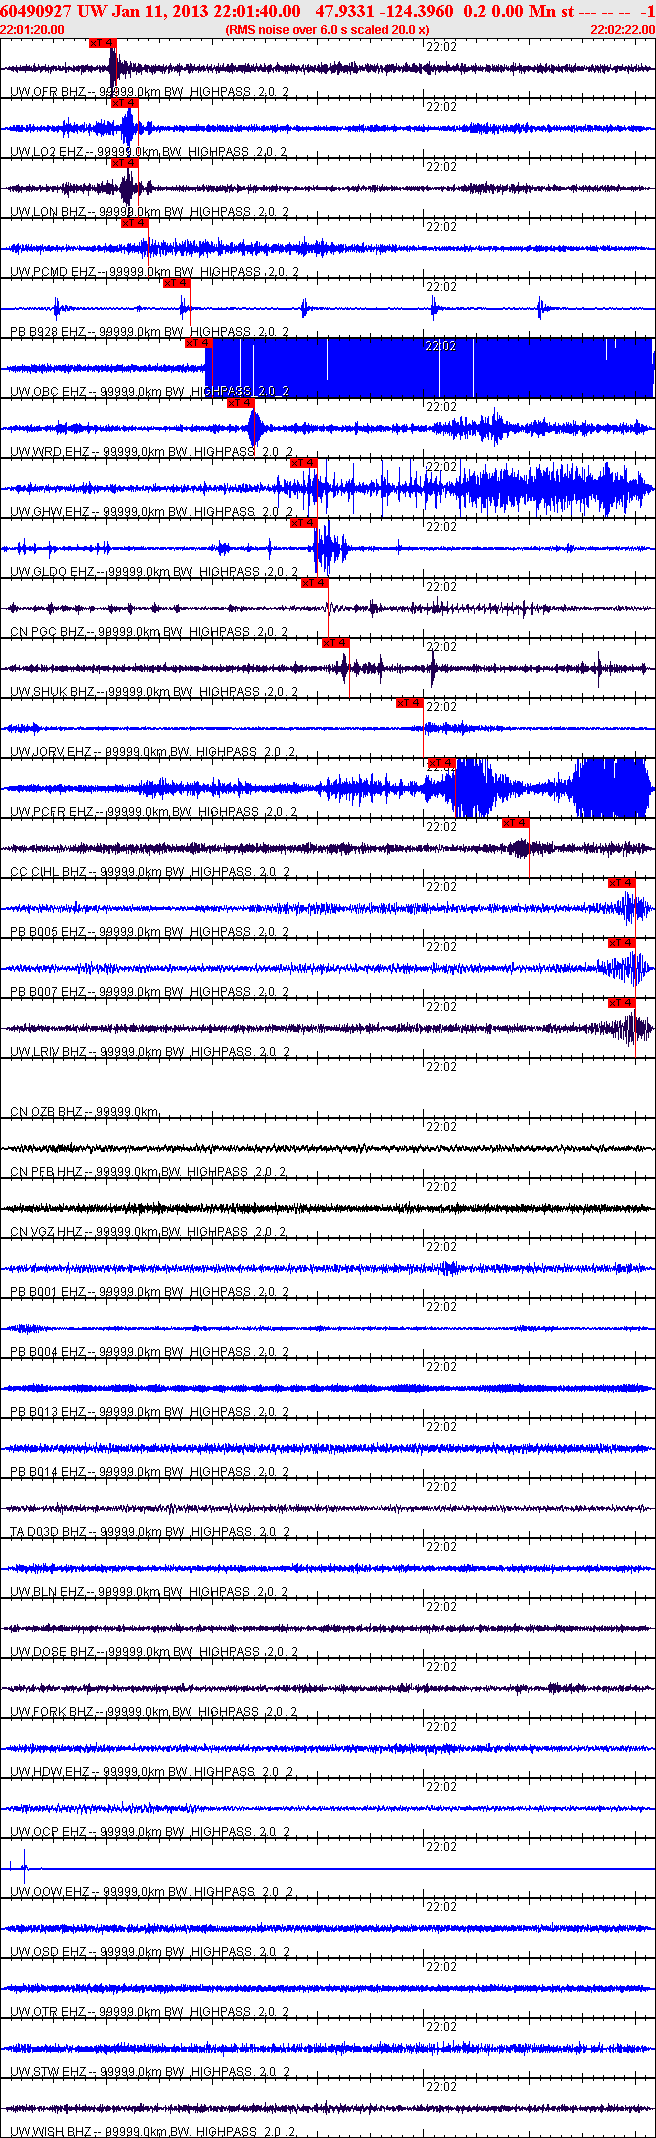Image resolution: width=656 pixels, height=2138 pixels.
Task: Select station label "UW.HDW EHZ"
Action: coord(49,1772)
